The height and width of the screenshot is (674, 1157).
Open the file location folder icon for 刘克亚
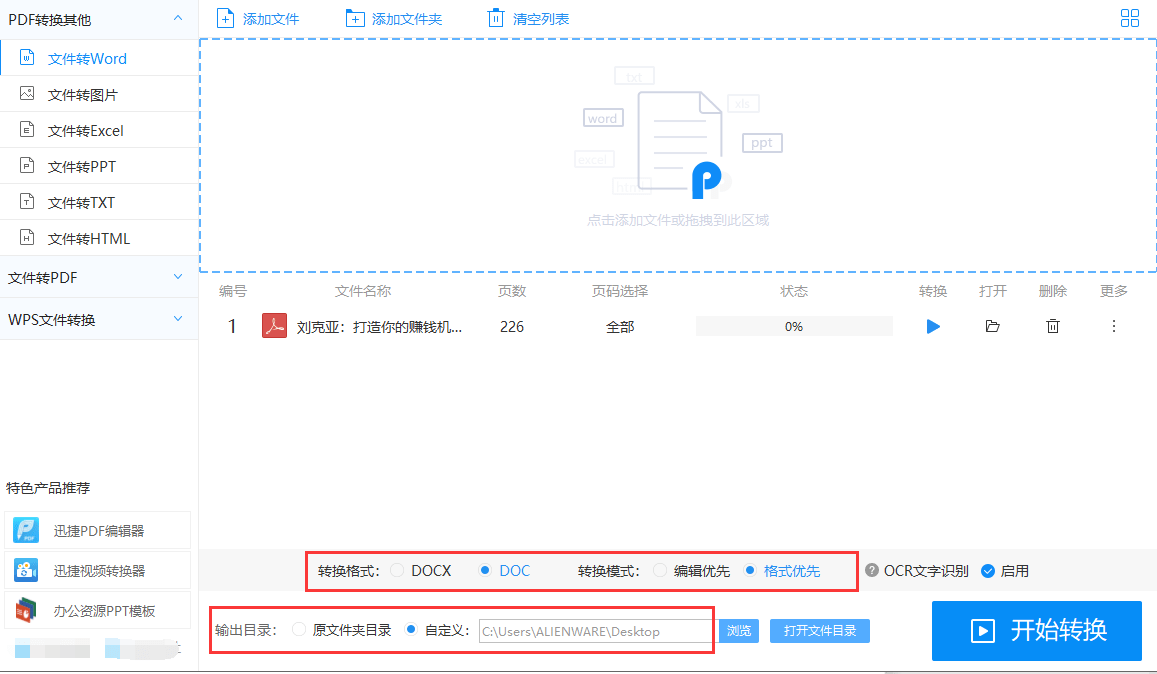[x=992, y=326]
